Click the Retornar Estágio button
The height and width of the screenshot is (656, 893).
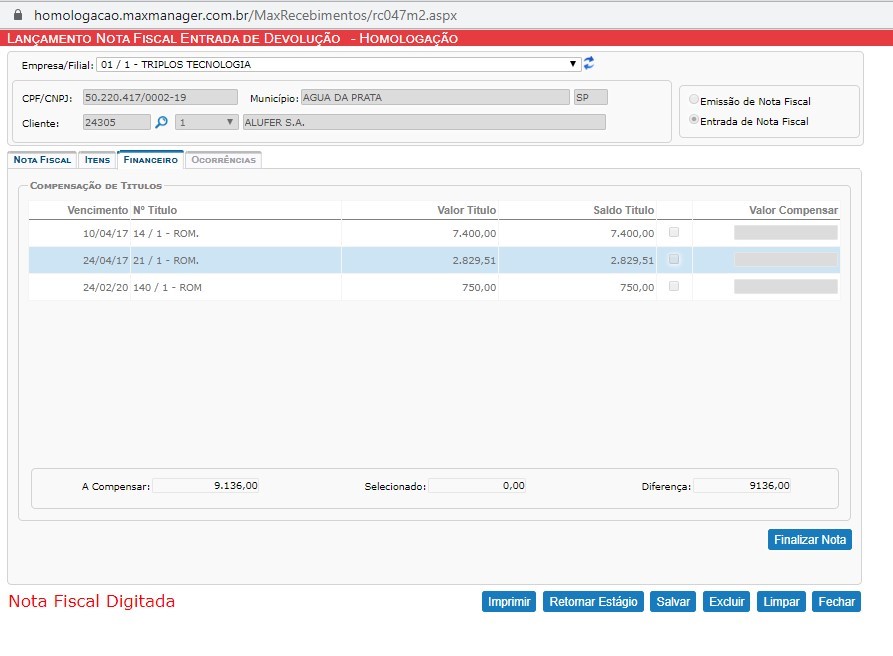(593, 601)
